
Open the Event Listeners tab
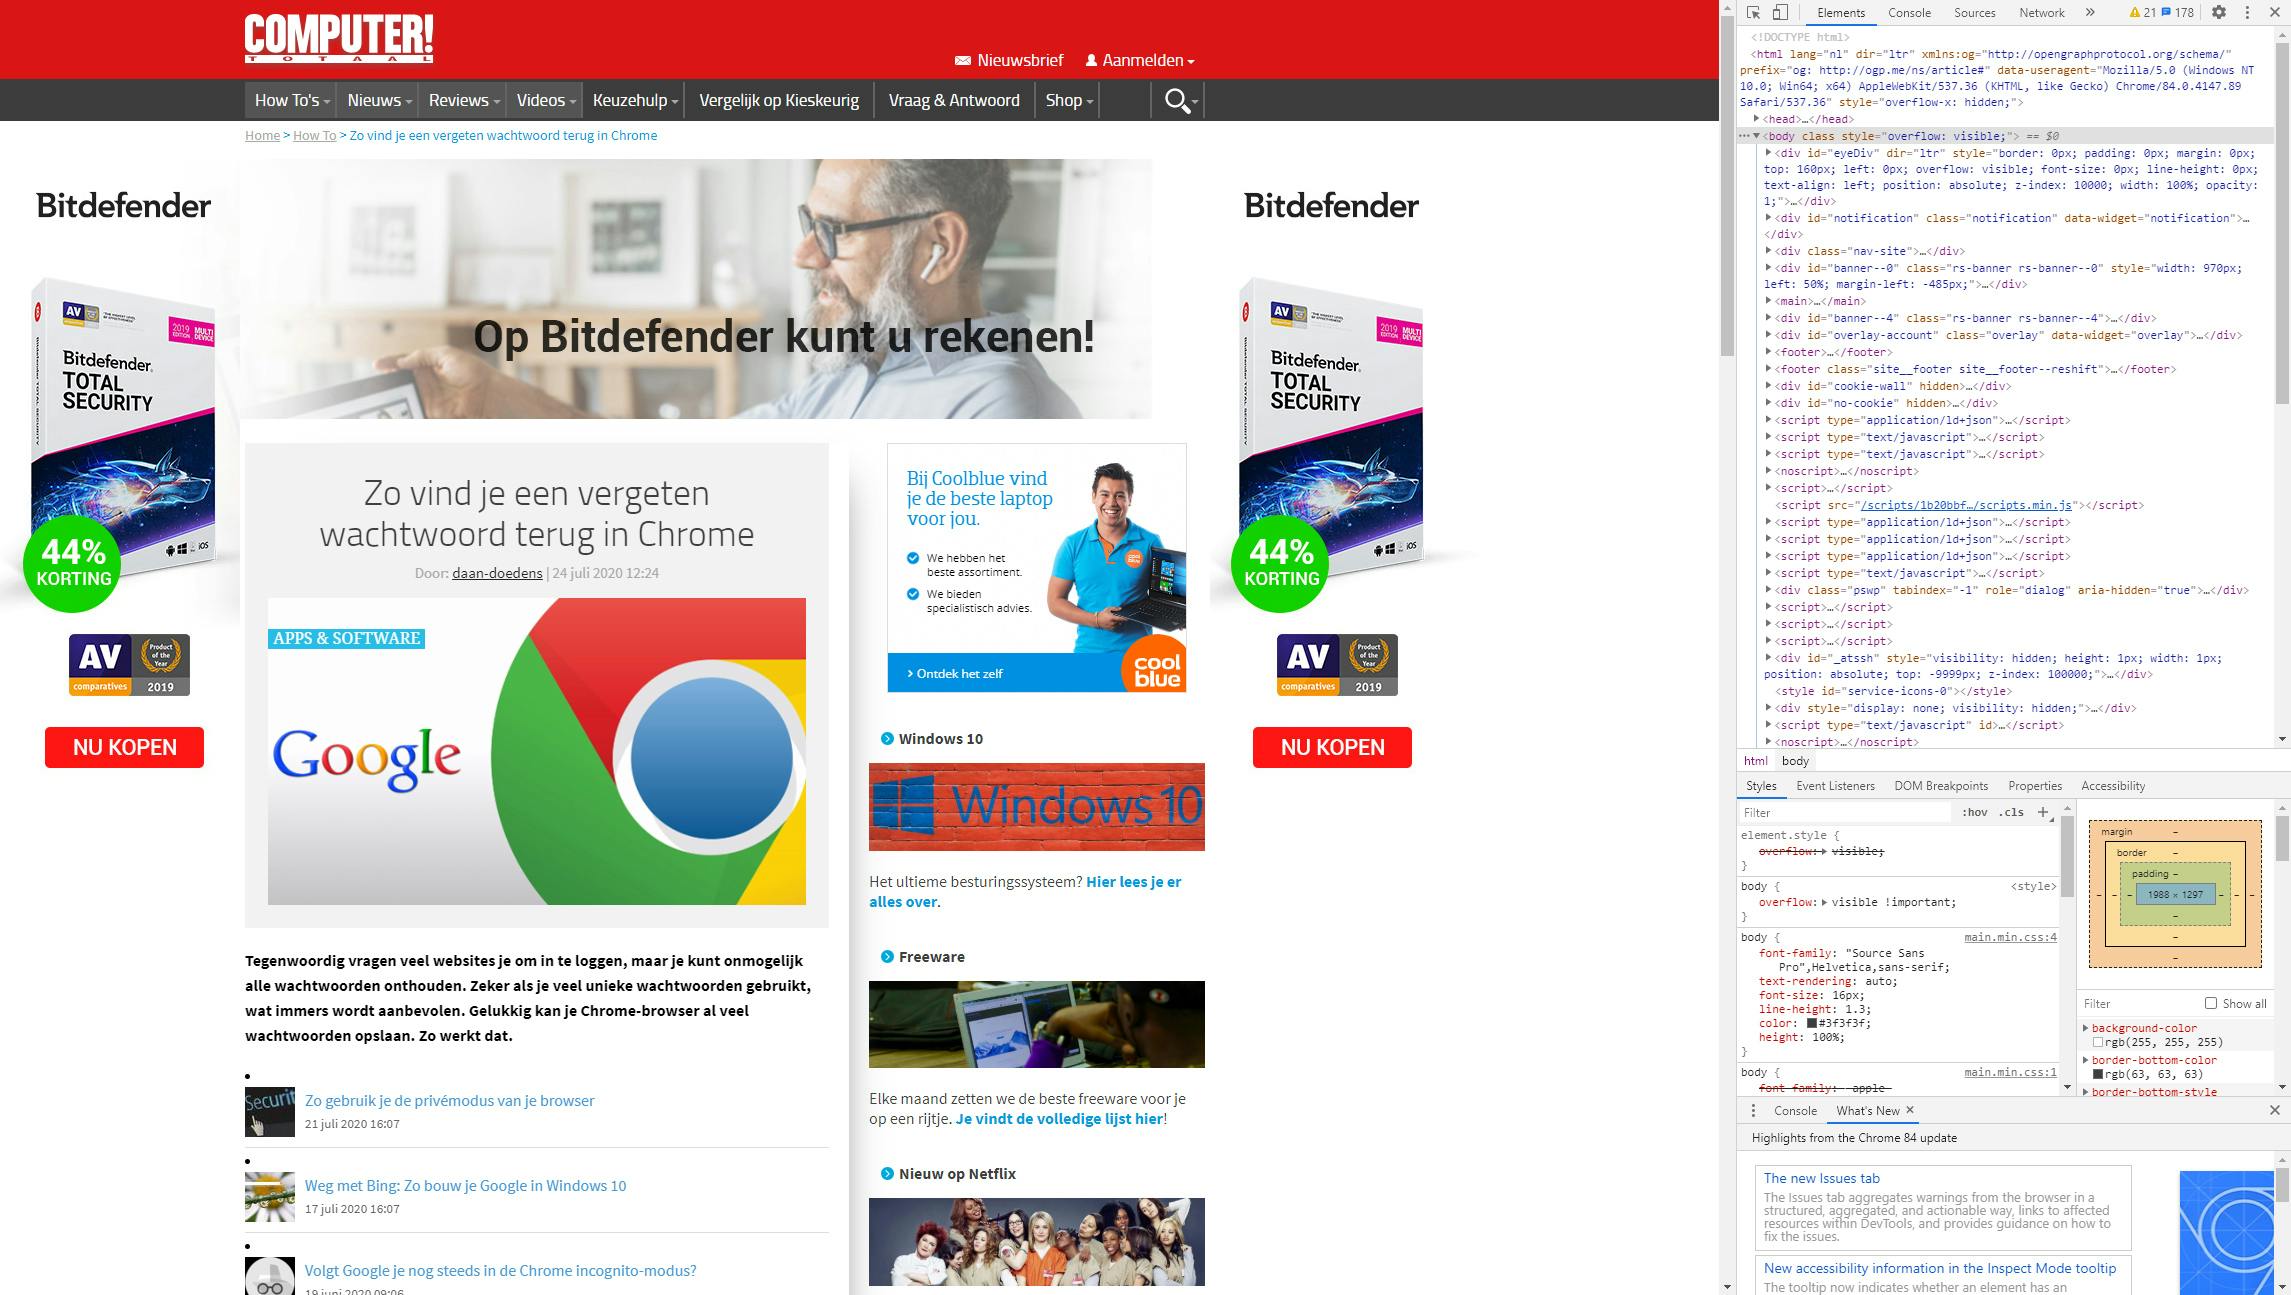pos(1835,786)
